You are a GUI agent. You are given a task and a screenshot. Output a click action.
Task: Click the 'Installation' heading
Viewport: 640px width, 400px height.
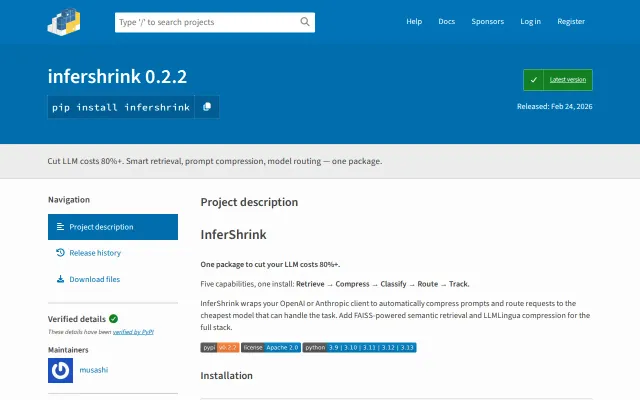point(227,376)
